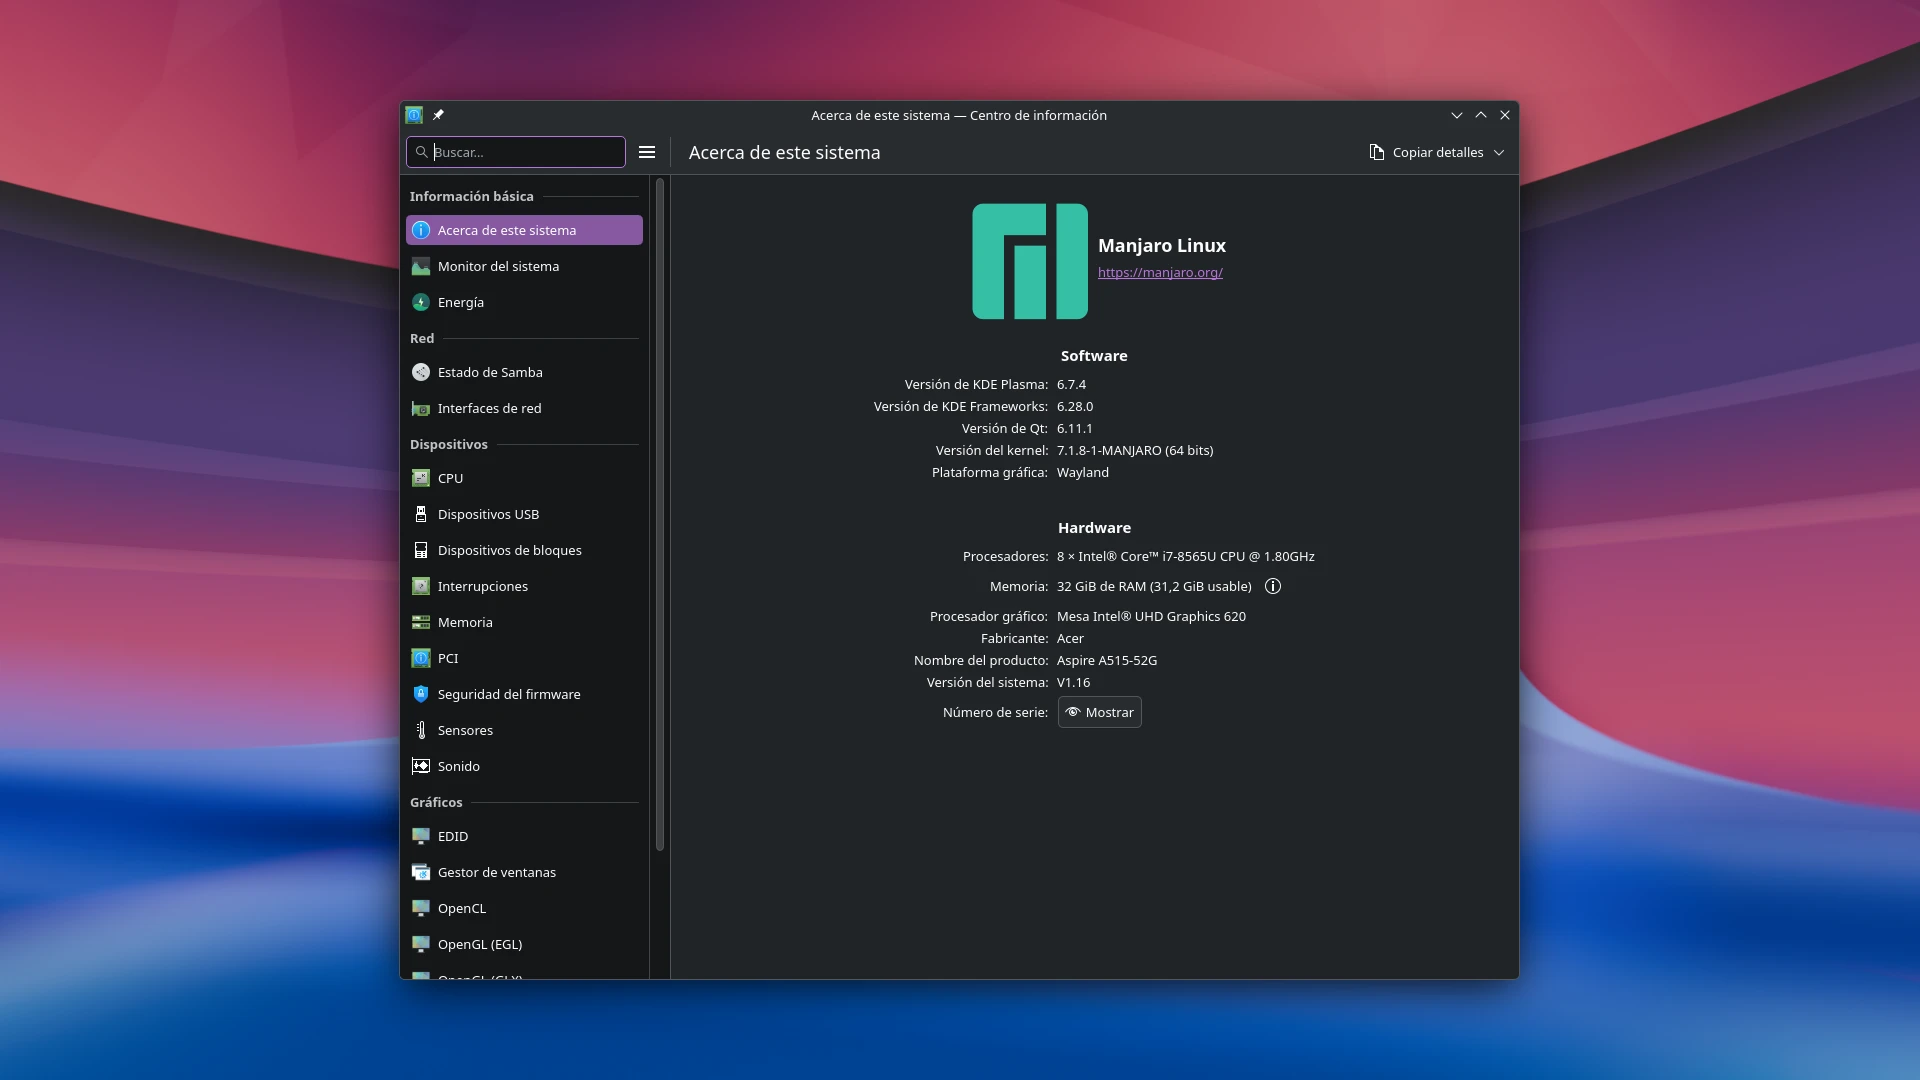The height and width of the screenshot is (1080, 1920).
Task: Click the Sonido icon
Action: point(421,766)
